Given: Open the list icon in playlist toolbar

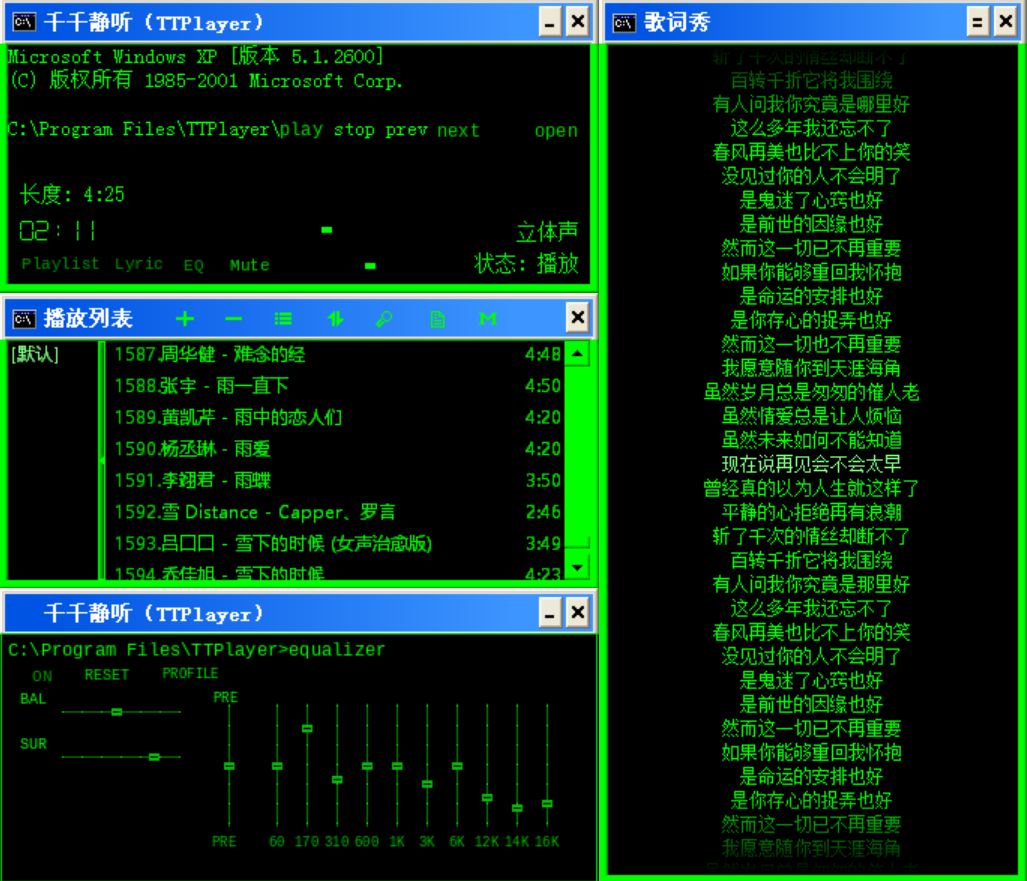Looking at the screenshot, I should click(x=283, y=319).
